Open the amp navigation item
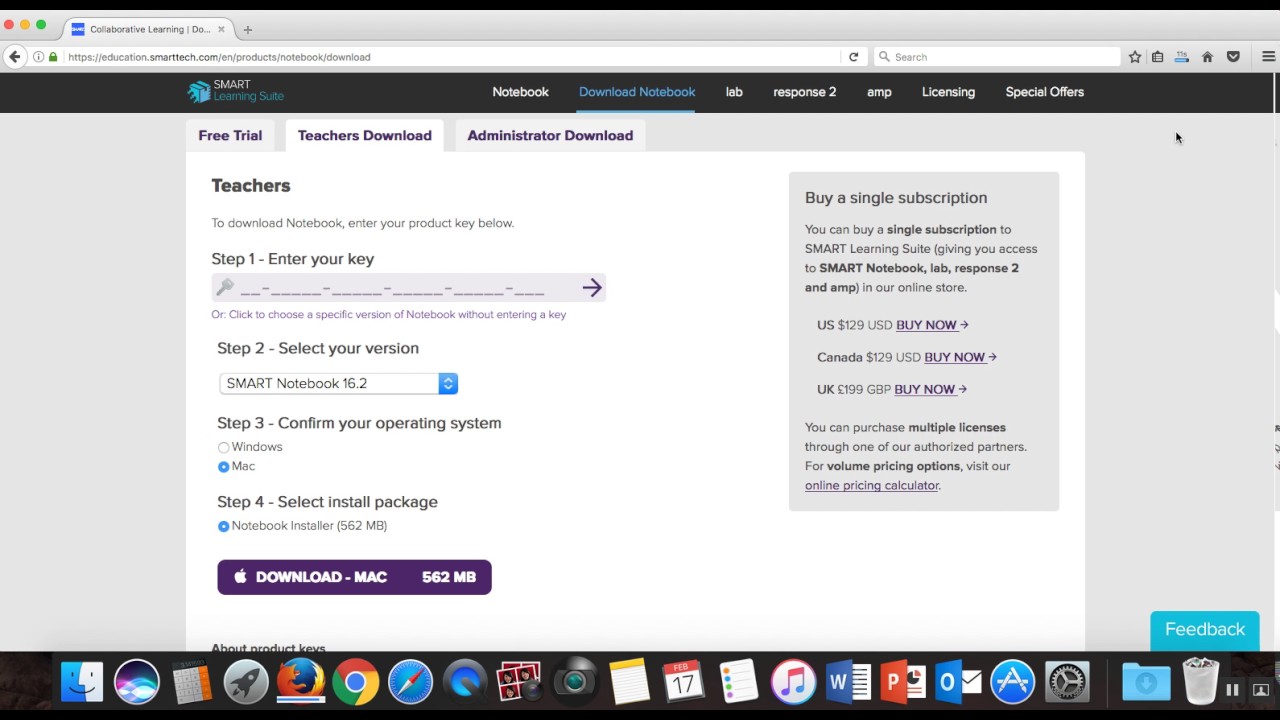 click(879, 92)
